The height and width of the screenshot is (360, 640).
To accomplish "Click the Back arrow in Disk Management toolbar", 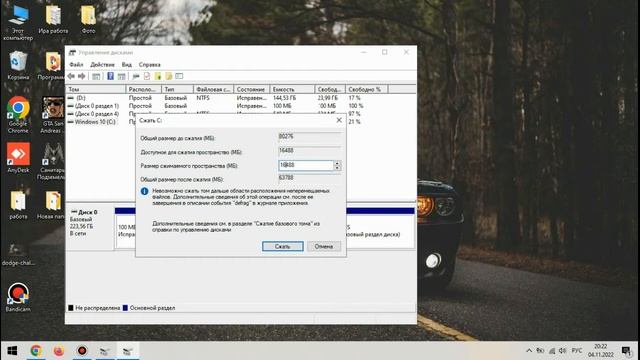I will click(x=71, y=76).
